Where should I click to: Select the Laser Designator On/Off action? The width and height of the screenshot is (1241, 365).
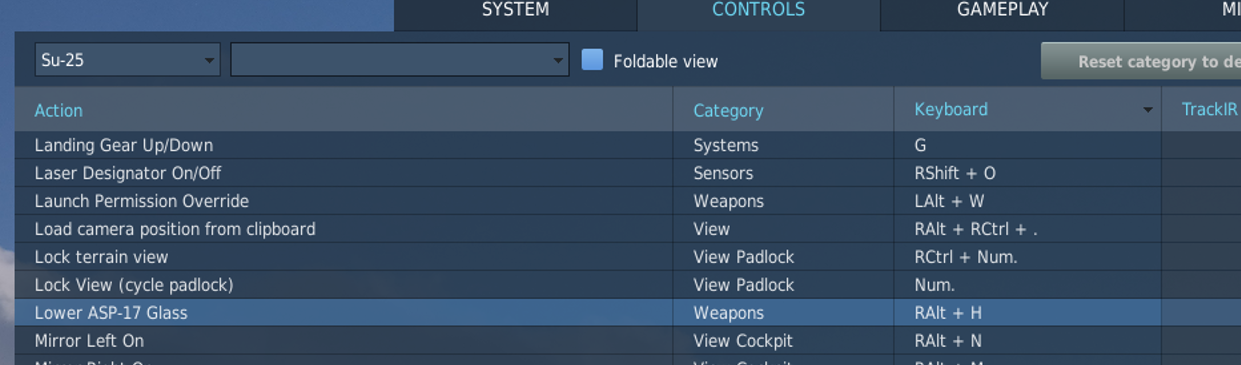pyautogui.click(x=128, y=173)
